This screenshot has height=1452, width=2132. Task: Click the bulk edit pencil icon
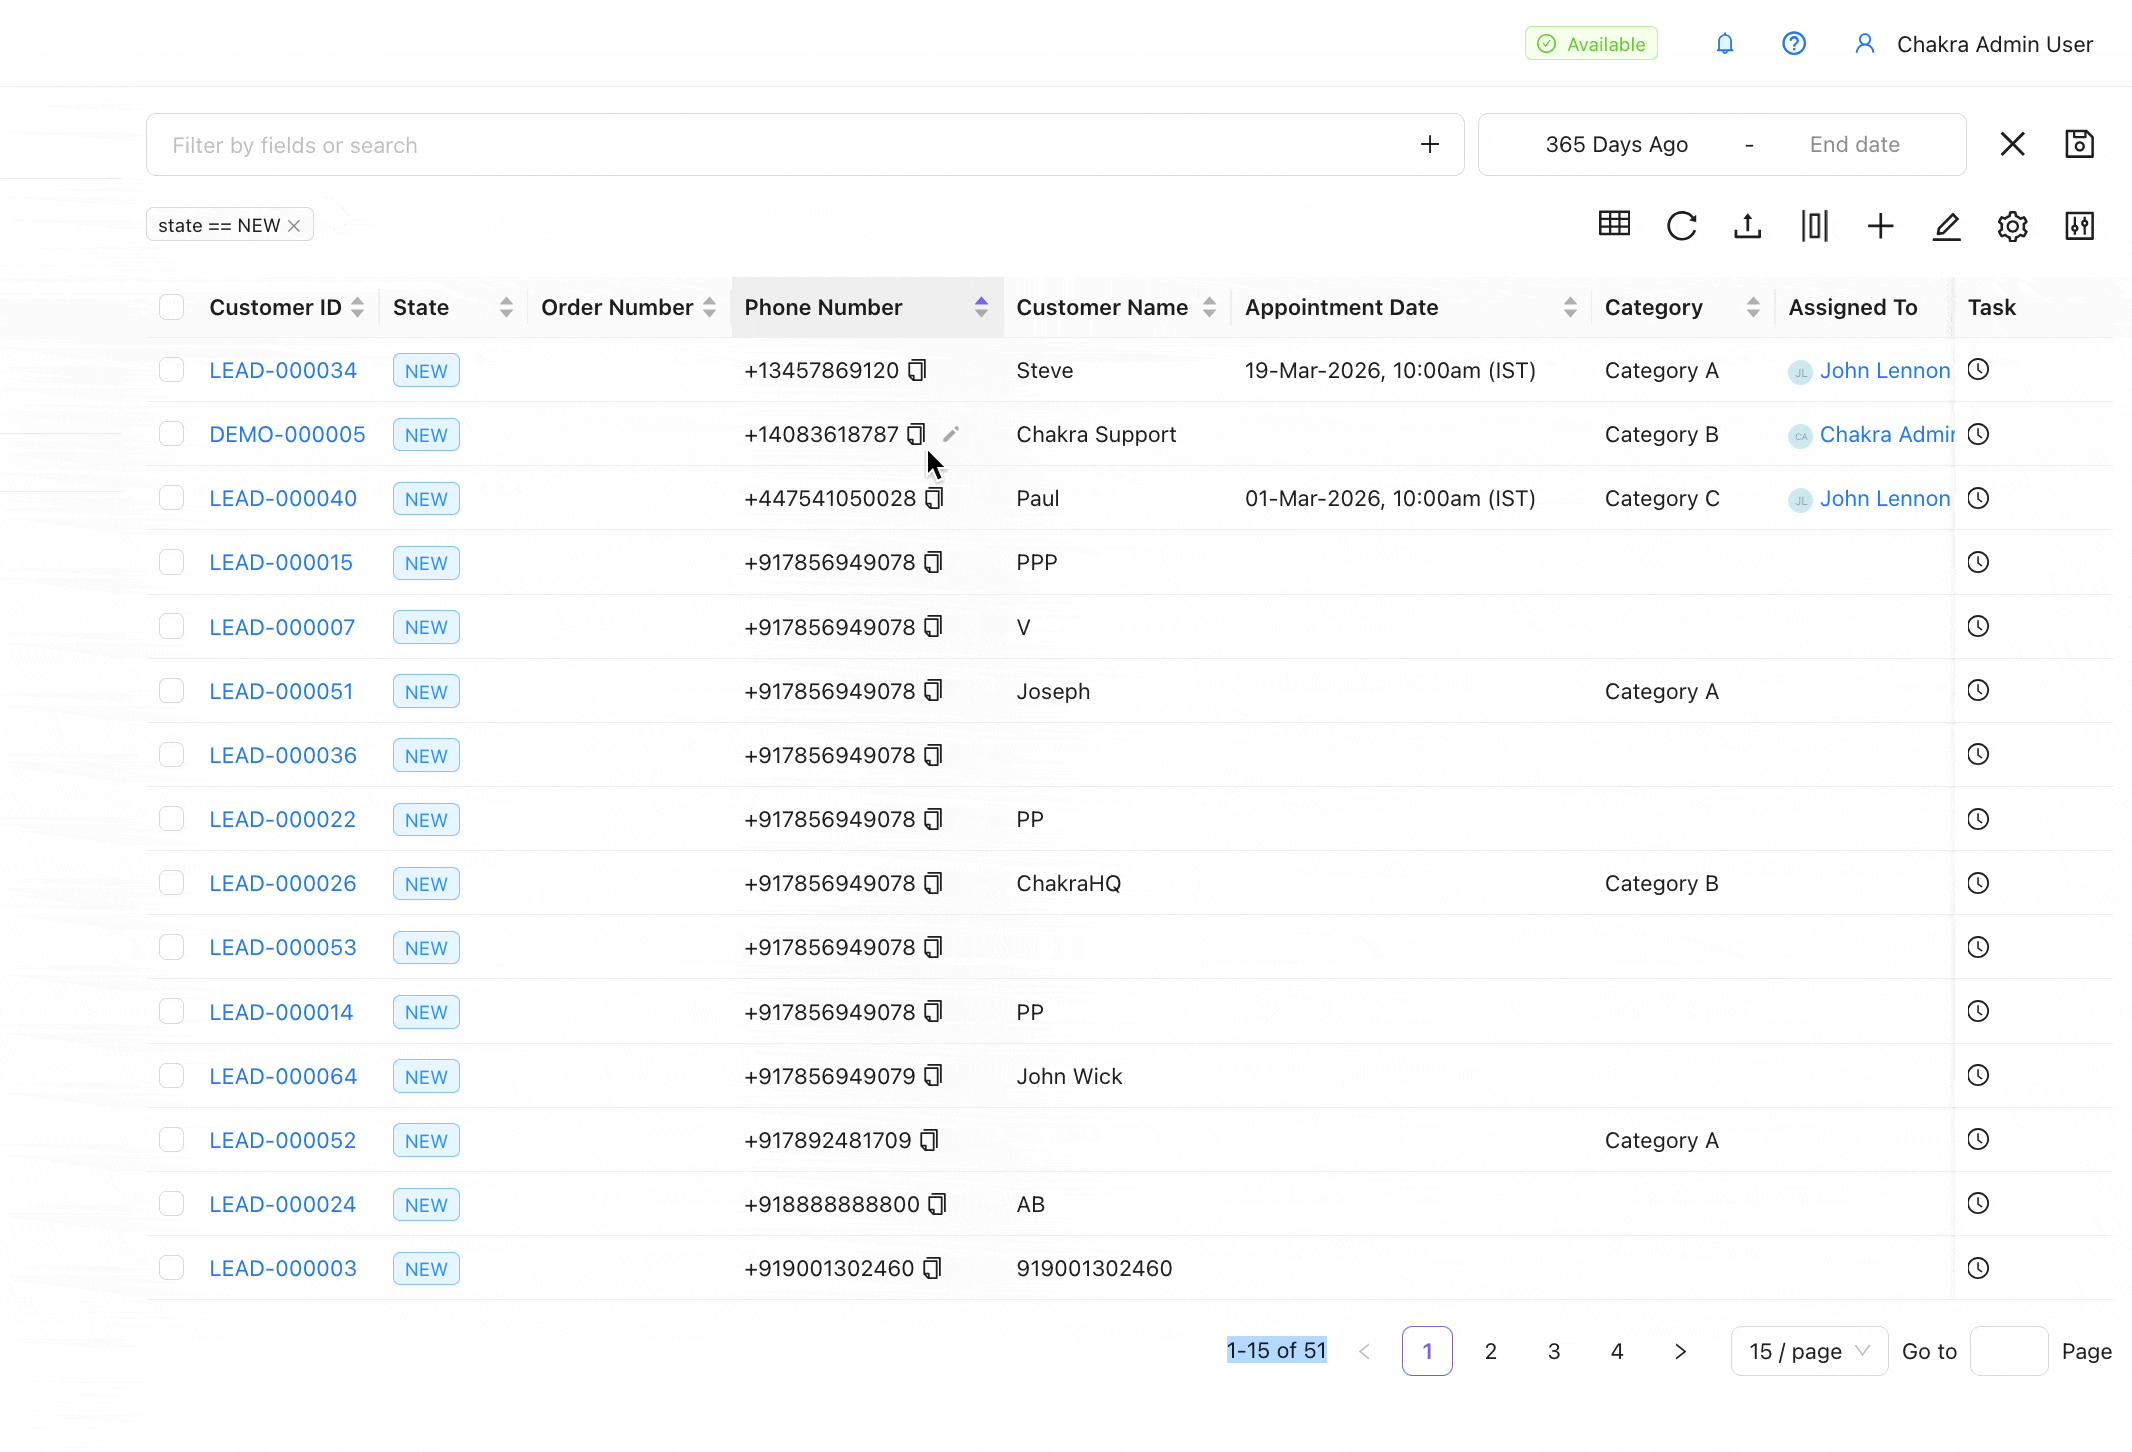tap(1946, 226)
